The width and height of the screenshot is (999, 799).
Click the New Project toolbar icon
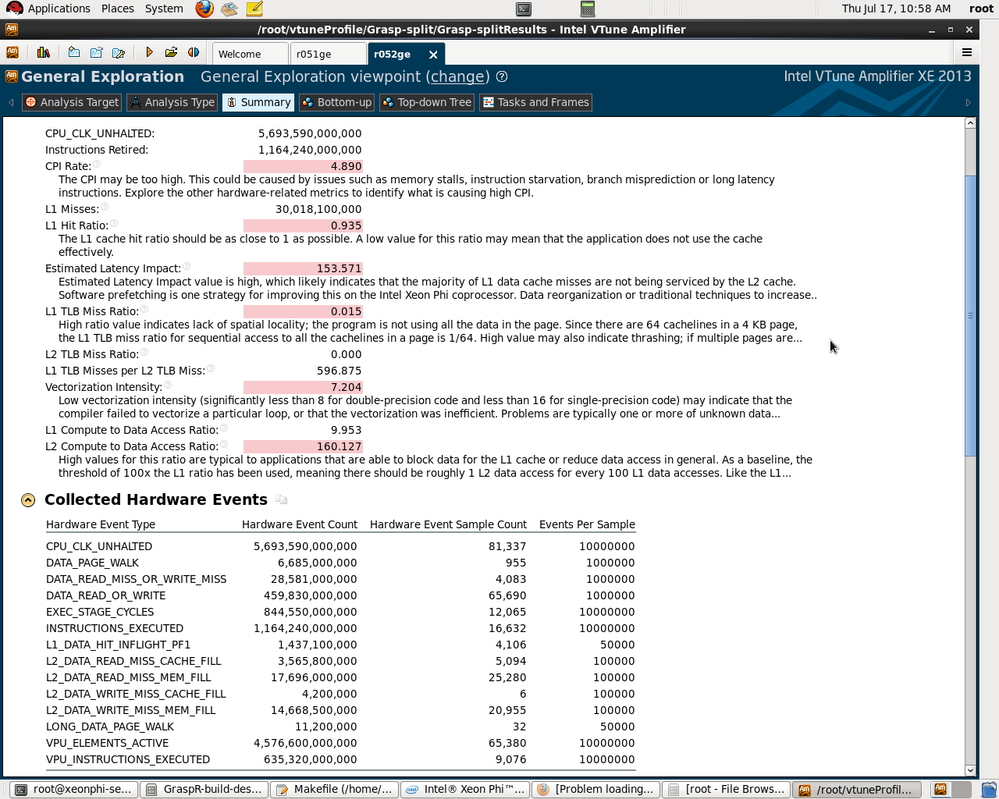pos(74,52)
